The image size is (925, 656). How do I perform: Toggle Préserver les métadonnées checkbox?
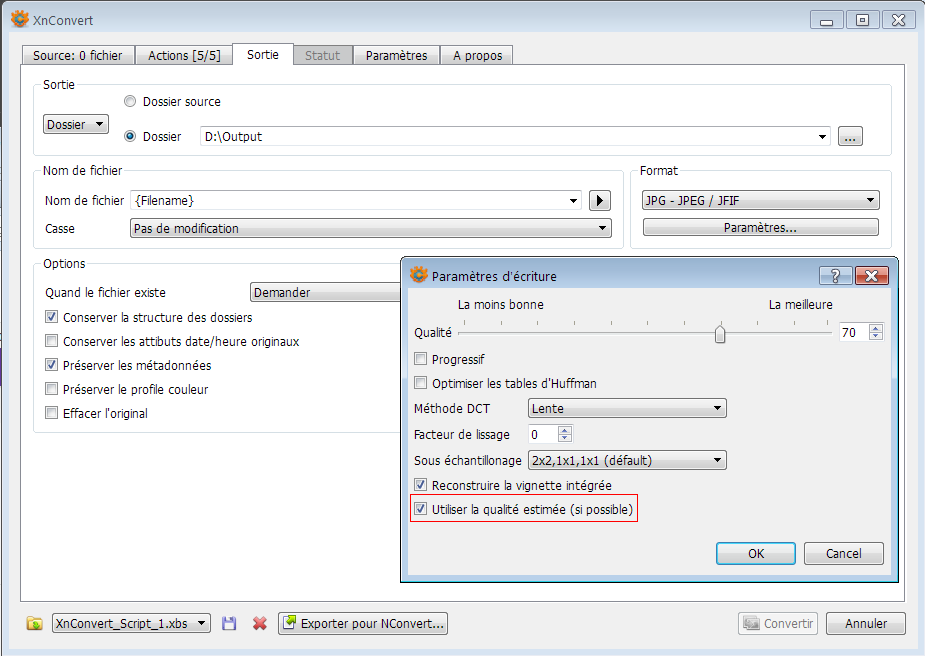[52, 365]
